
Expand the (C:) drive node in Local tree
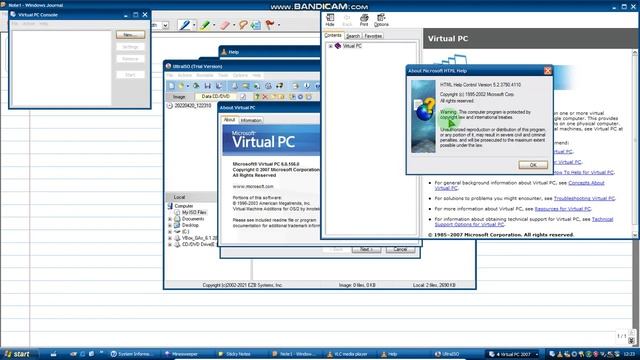170,231
